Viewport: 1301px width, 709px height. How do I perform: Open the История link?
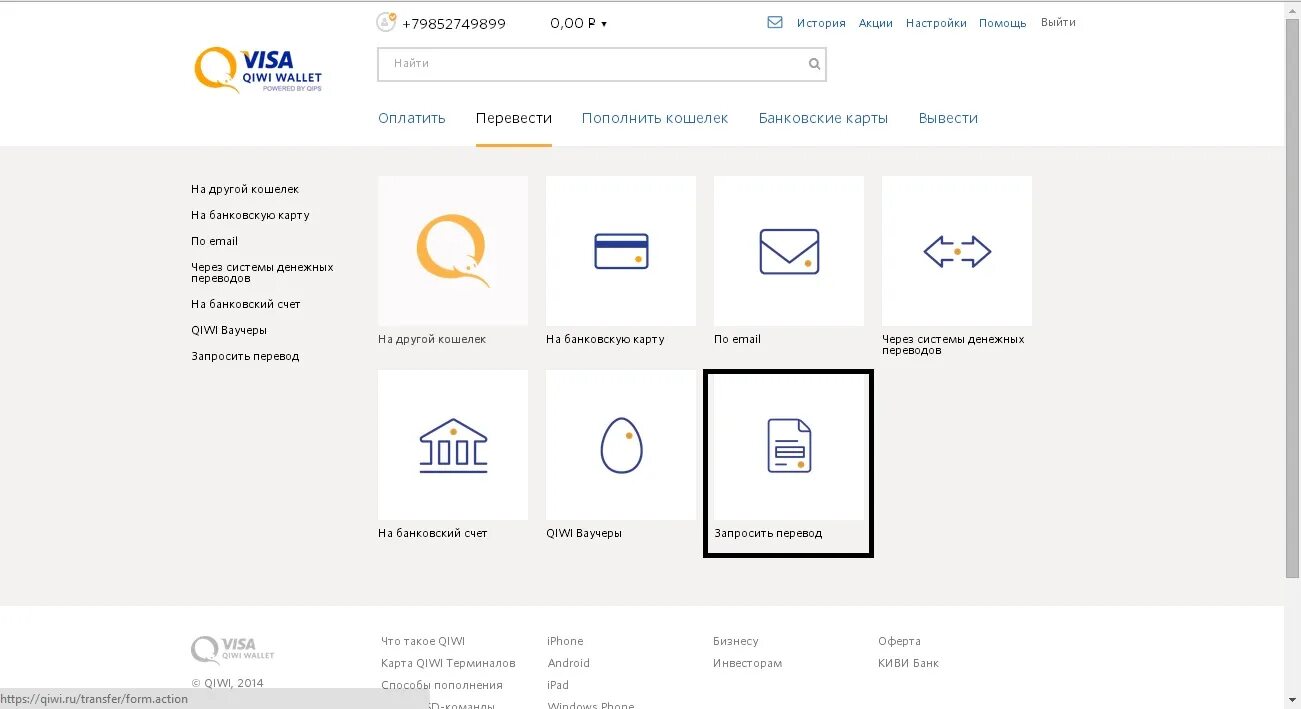tap(821, 23)
